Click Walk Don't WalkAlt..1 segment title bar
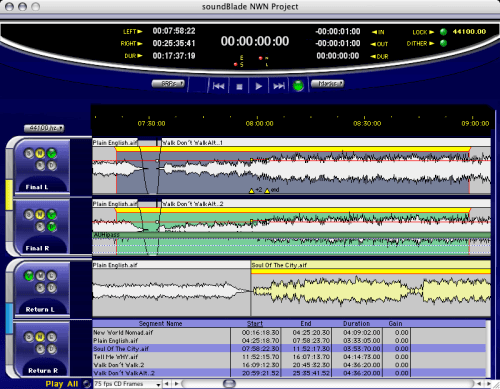Screen dimensions: 500x389 (x=326, y=143)
